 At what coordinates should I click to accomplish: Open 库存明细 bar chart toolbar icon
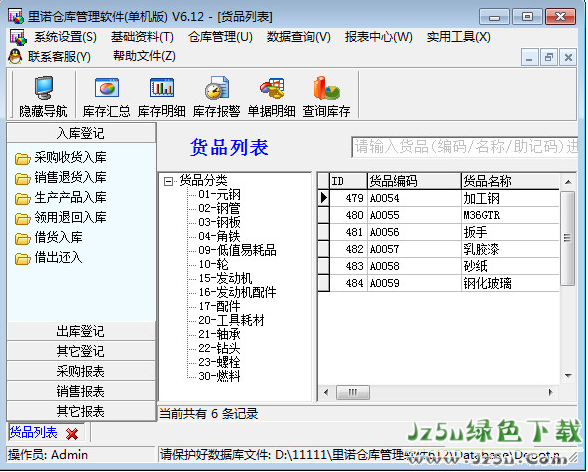click(162, 88)
